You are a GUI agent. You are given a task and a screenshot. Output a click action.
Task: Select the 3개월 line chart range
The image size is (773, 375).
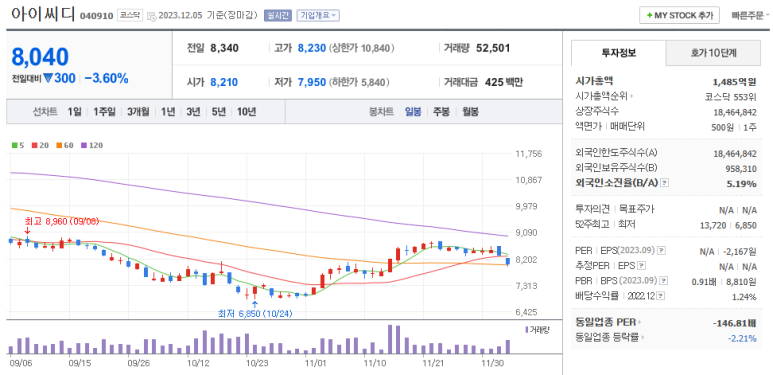138,111
